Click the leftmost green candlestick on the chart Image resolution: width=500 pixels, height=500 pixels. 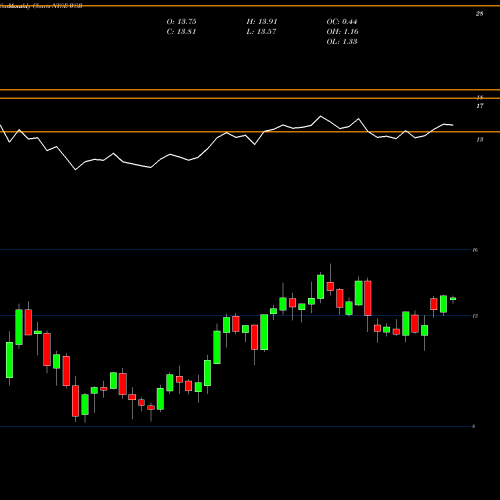click(x=9, y=360)
